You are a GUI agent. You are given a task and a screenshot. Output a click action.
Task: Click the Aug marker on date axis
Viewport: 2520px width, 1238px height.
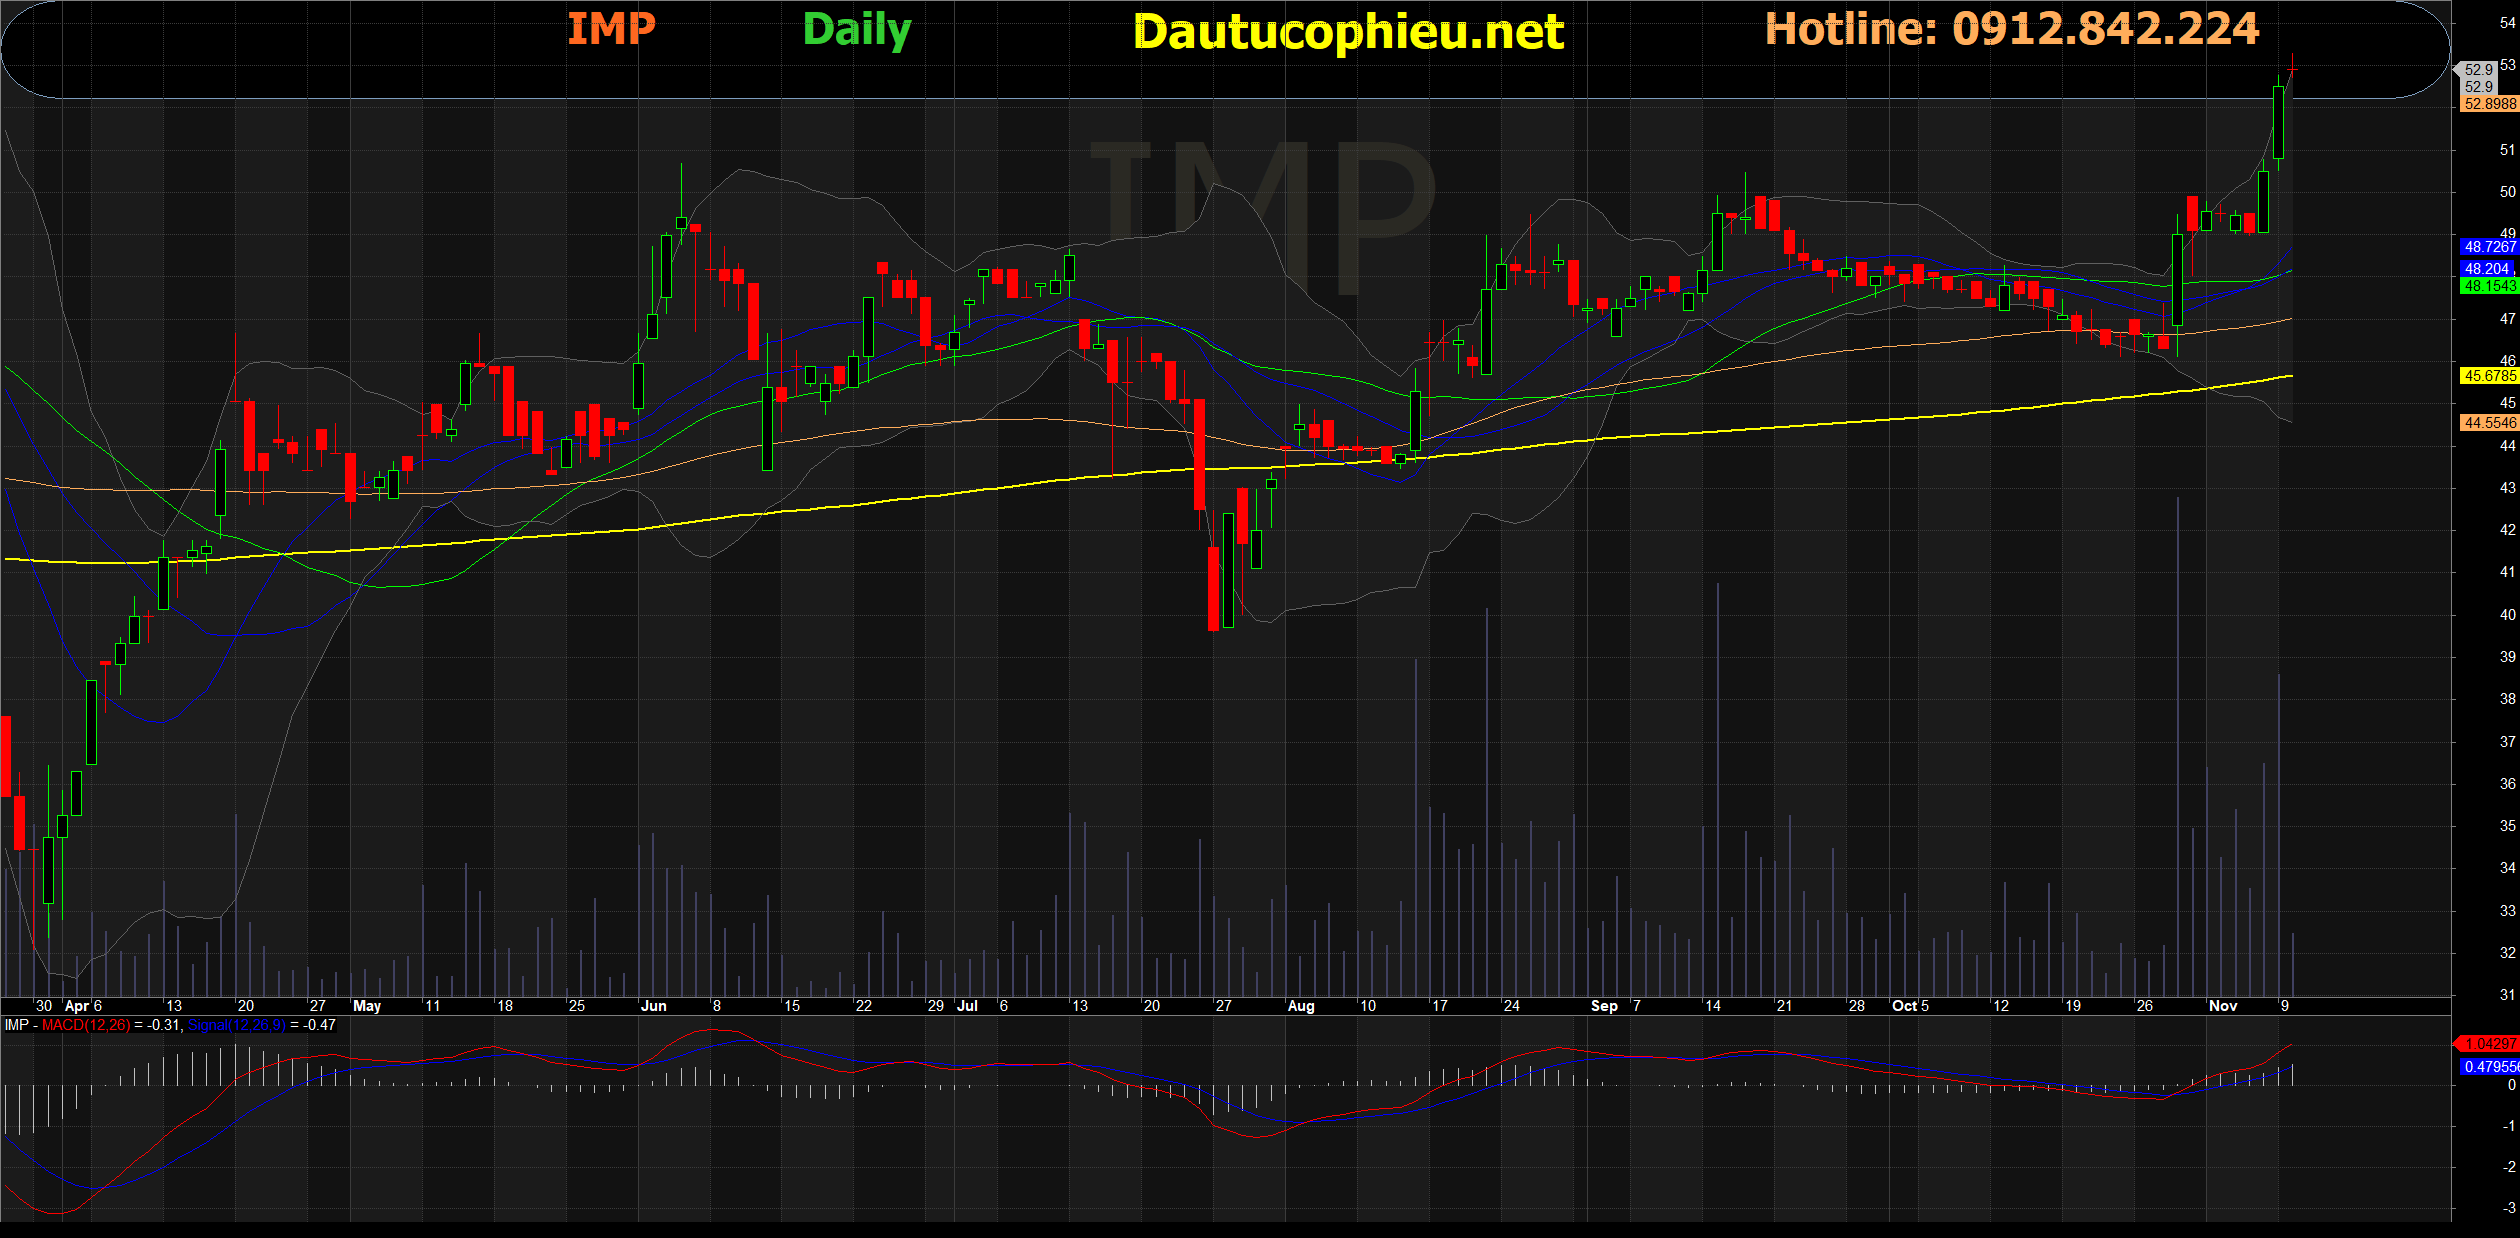(1300, 1006)
